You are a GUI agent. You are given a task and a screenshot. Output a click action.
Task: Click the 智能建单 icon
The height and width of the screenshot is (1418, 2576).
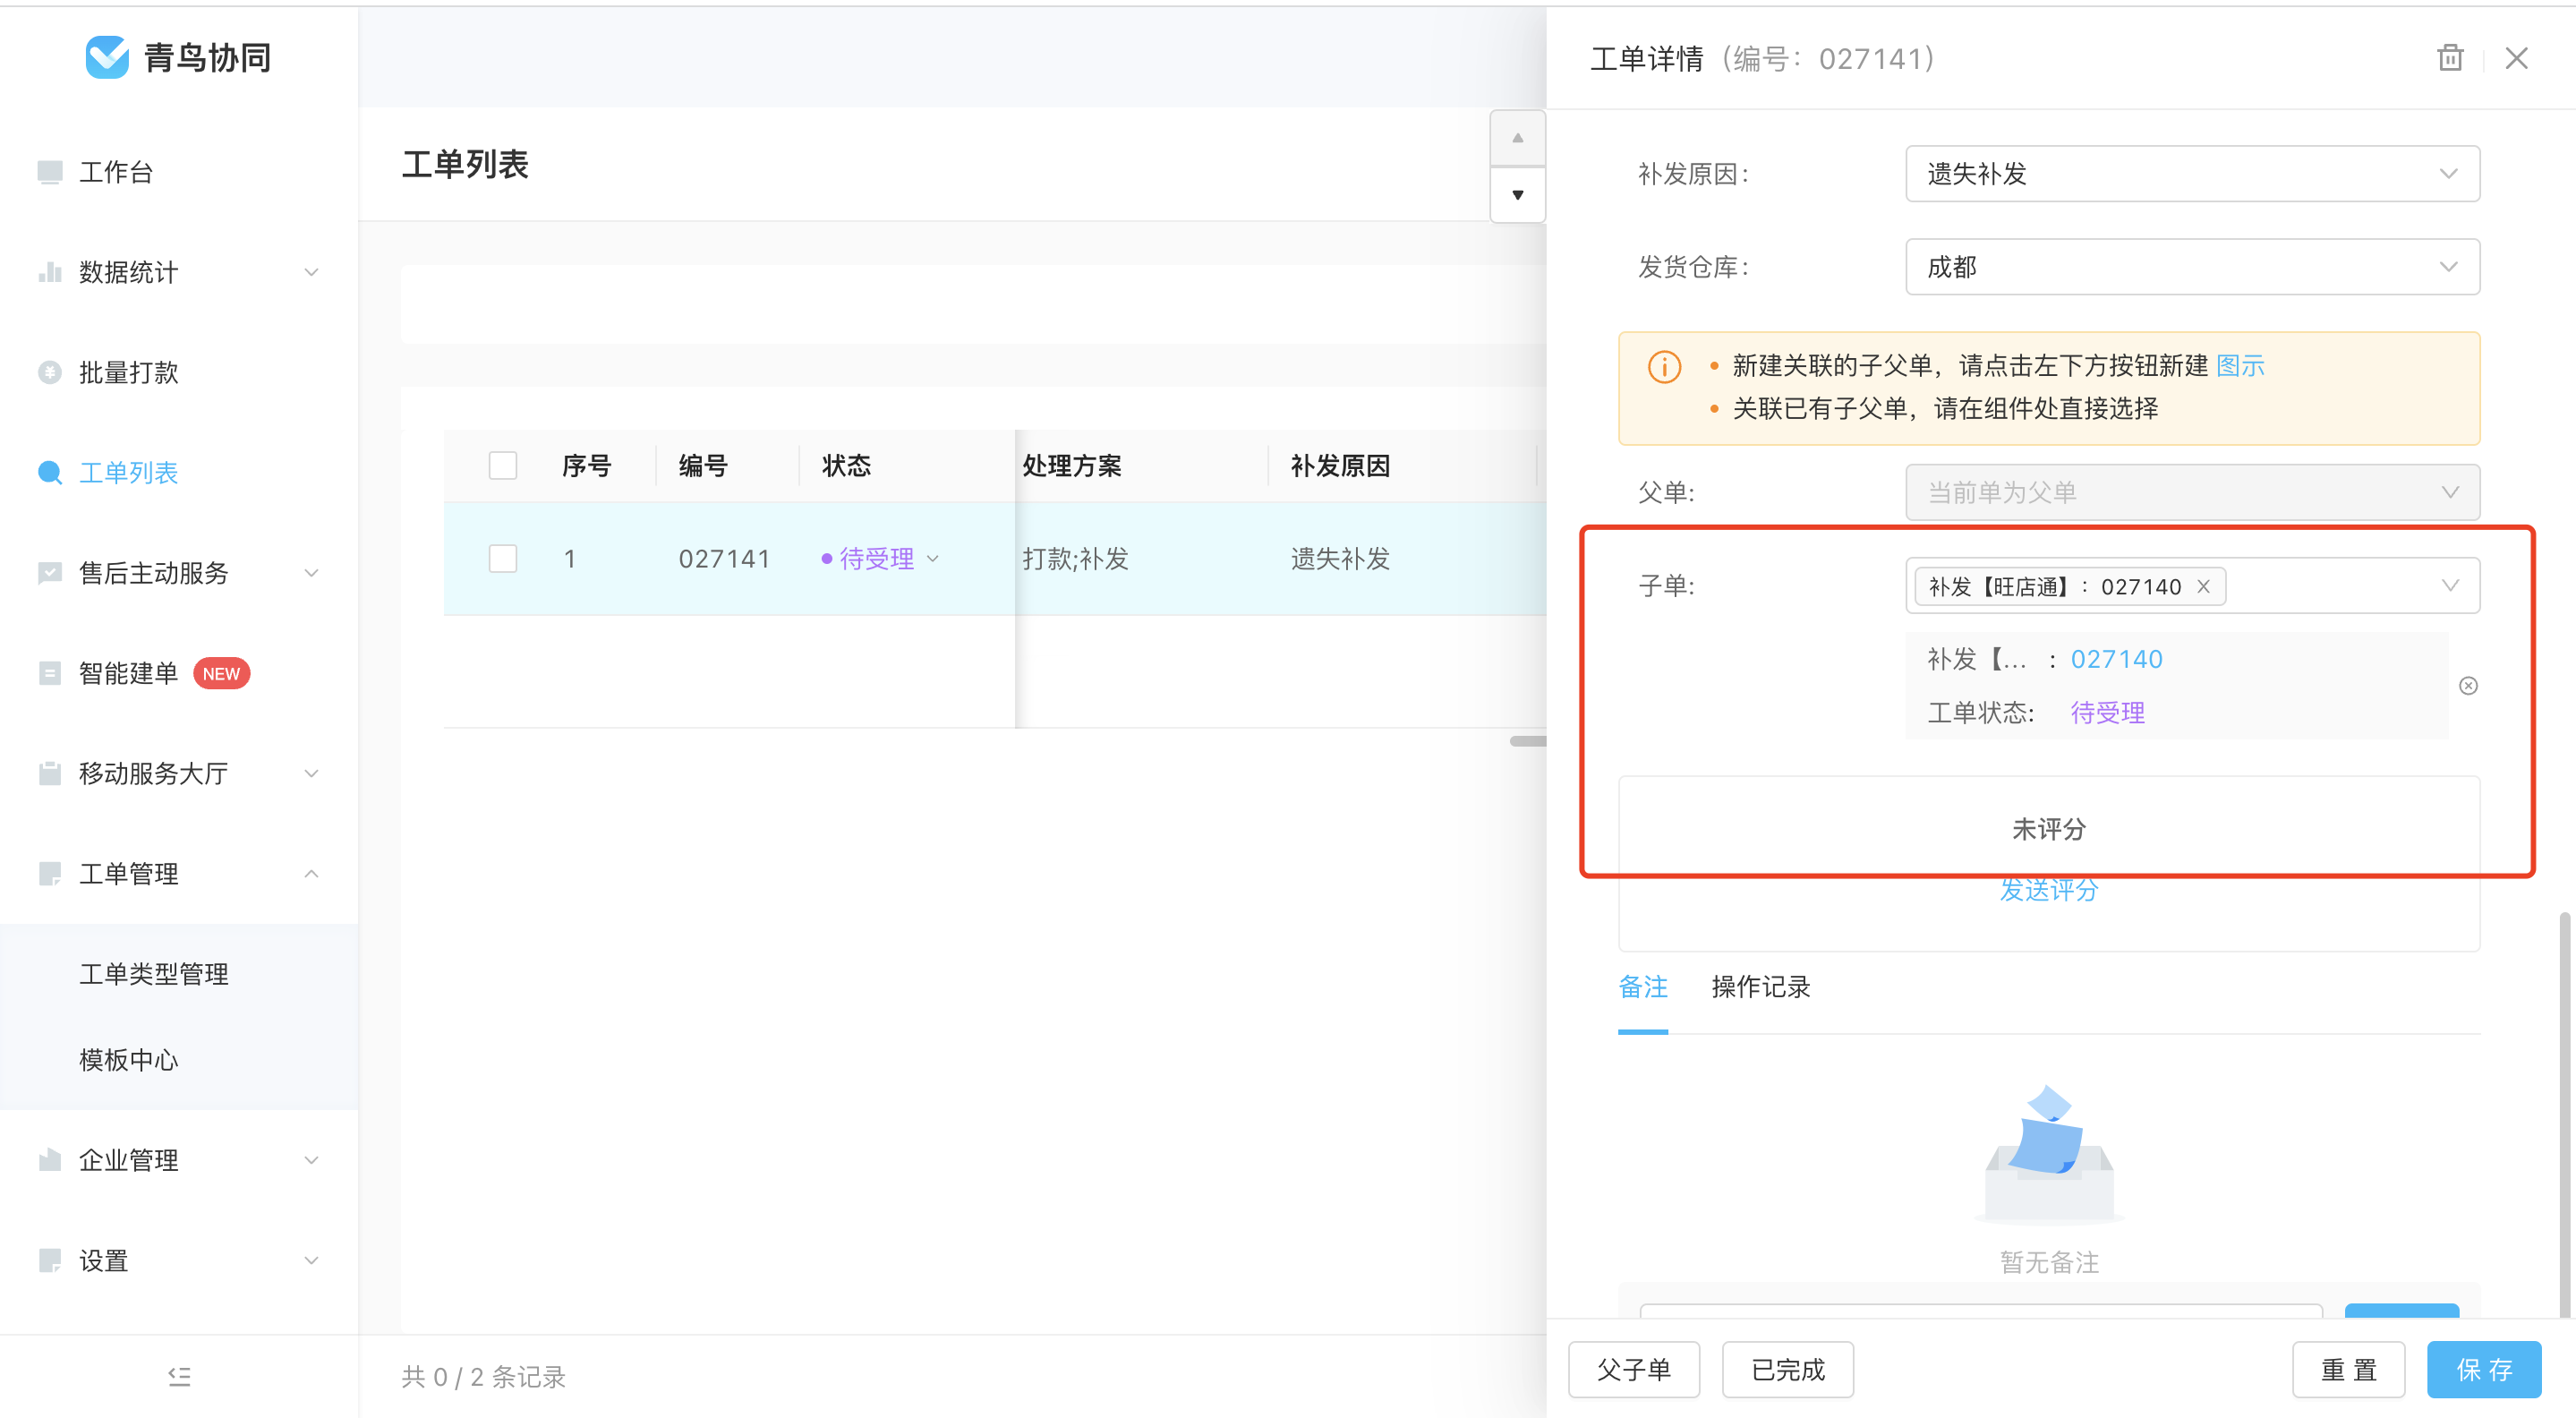click(49, 673)
